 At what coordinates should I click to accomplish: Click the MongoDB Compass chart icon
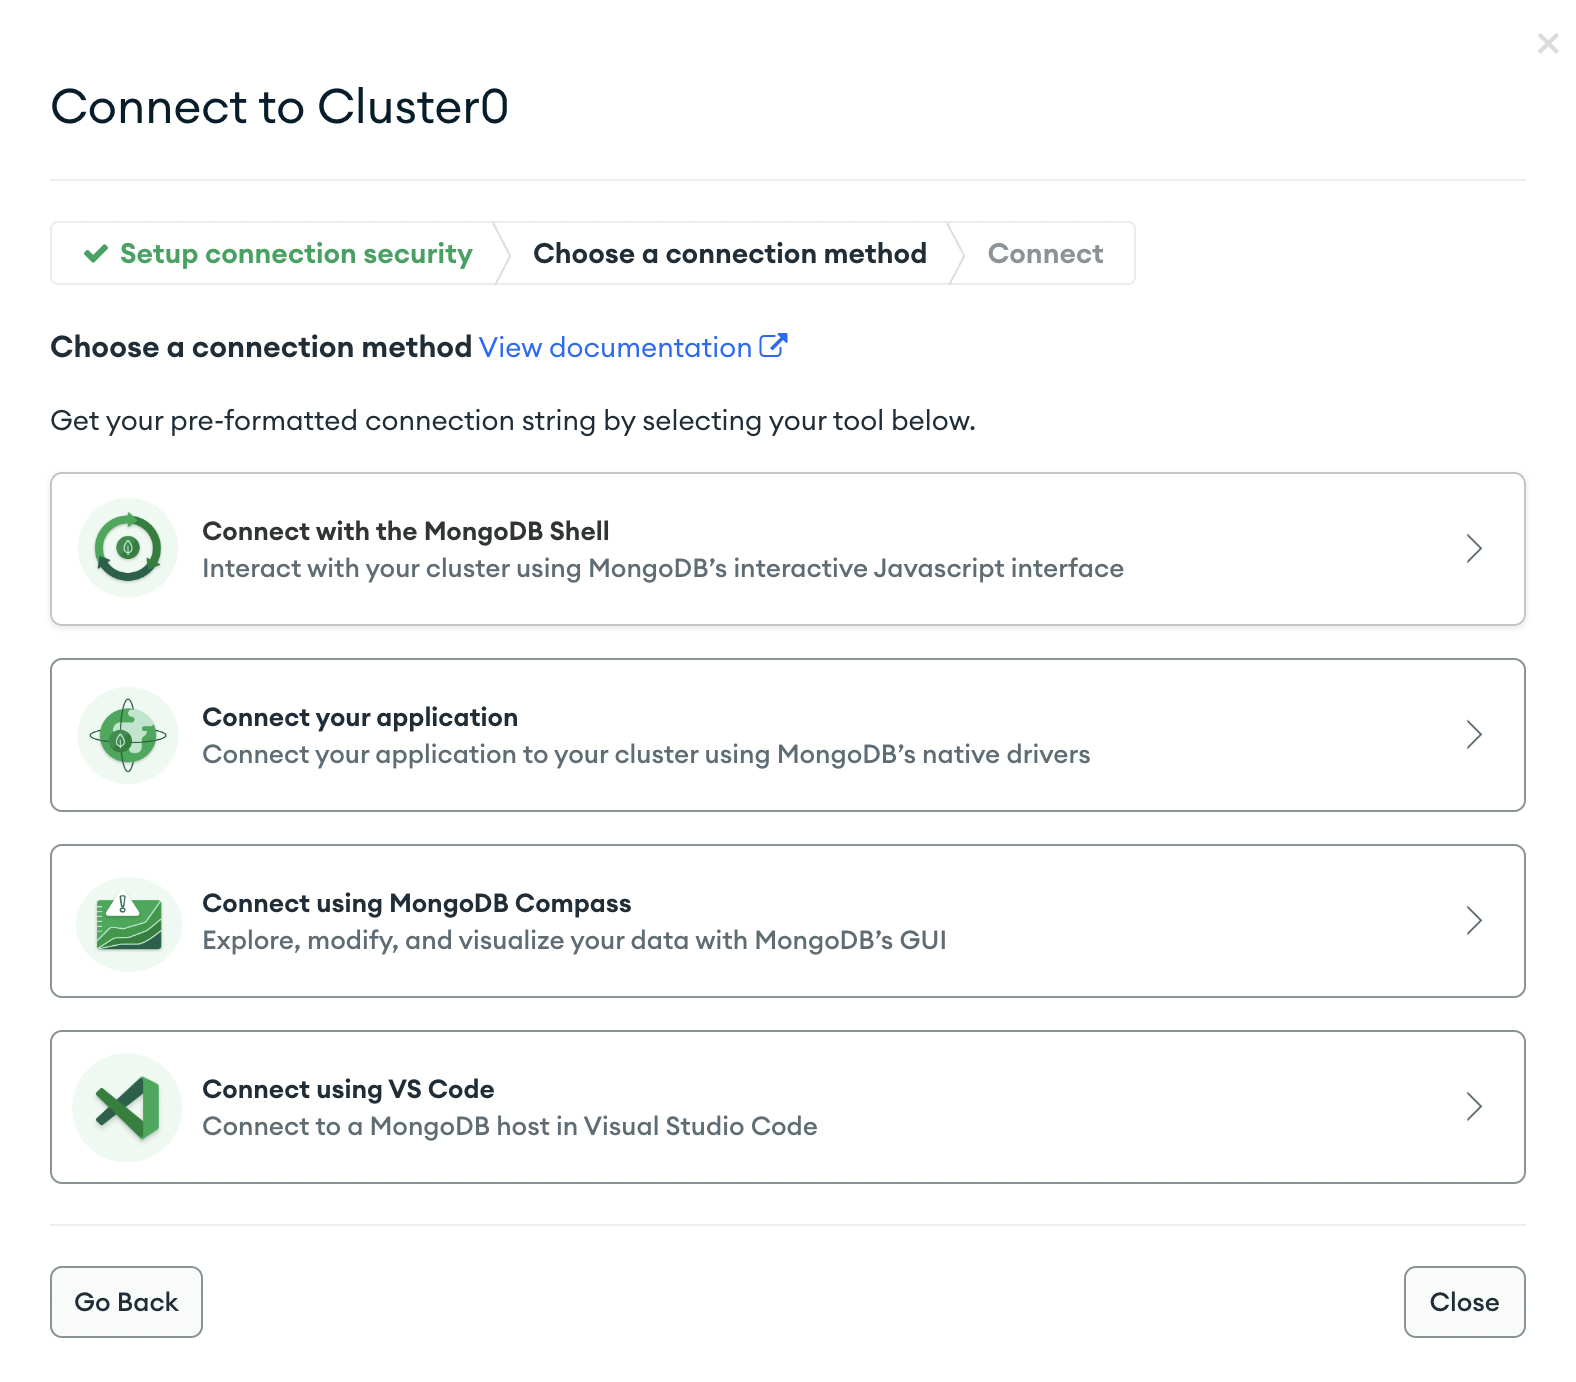tap(128, 923)
